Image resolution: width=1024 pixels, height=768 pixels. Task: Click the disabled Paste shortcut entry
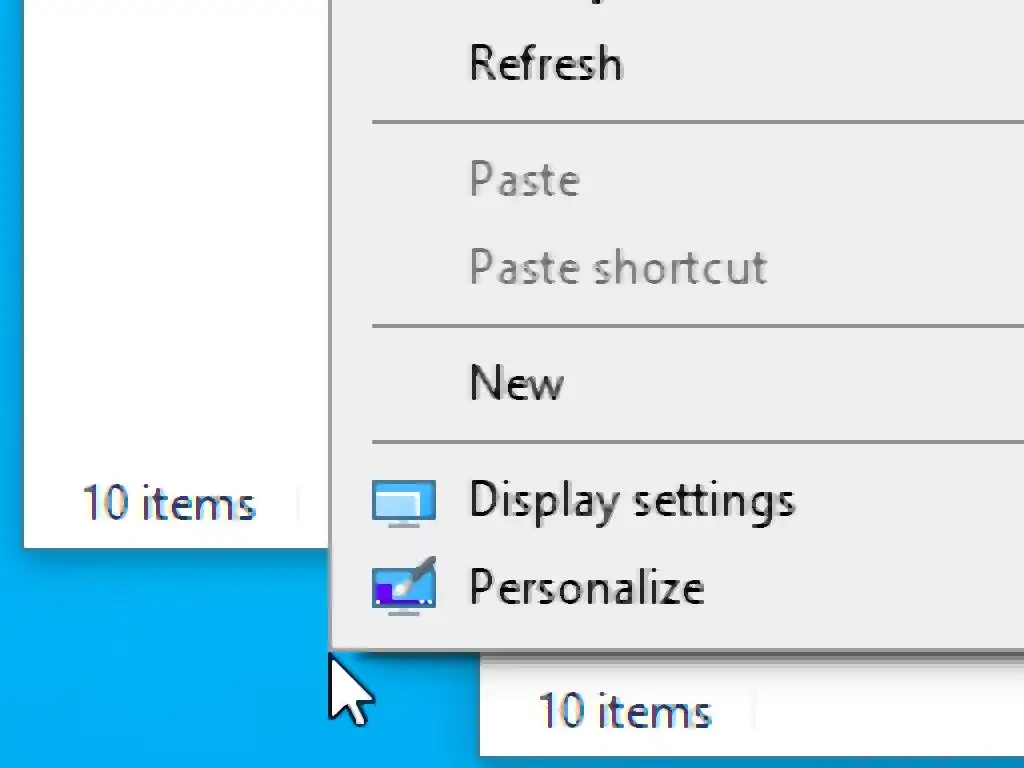618,268
